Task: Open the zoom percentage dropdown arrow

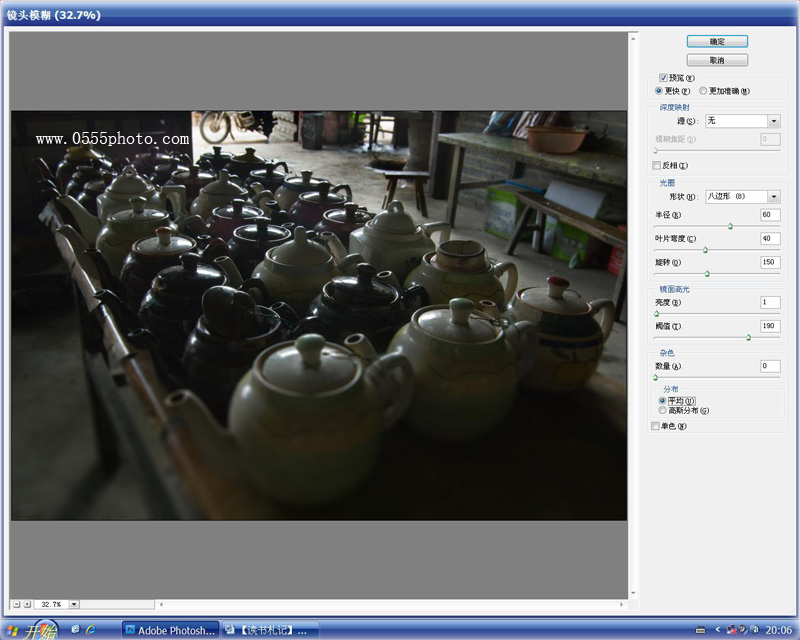Action: [x=74, y=604]
